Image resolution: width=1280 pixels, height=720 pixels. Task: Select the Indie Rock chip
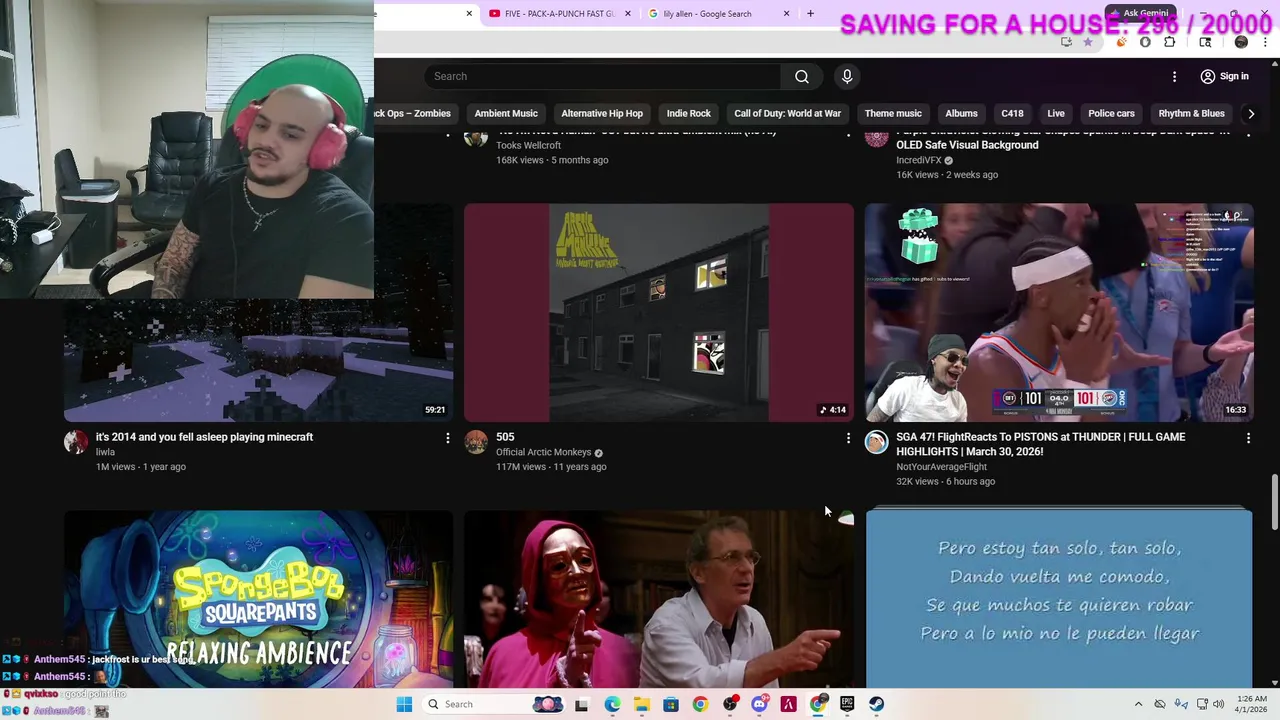click(689, 113)
